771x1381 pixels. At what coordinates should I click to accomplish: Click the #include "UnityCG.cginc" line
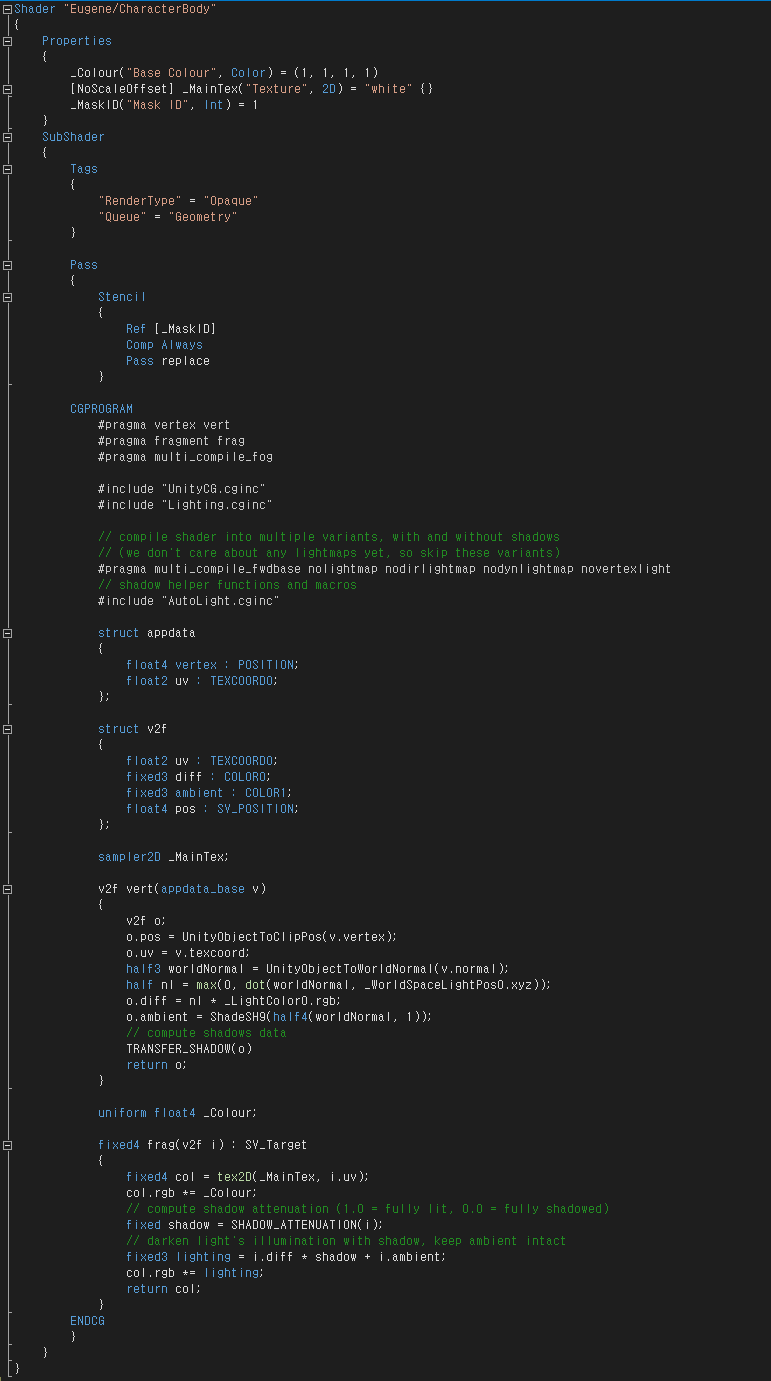182,489
